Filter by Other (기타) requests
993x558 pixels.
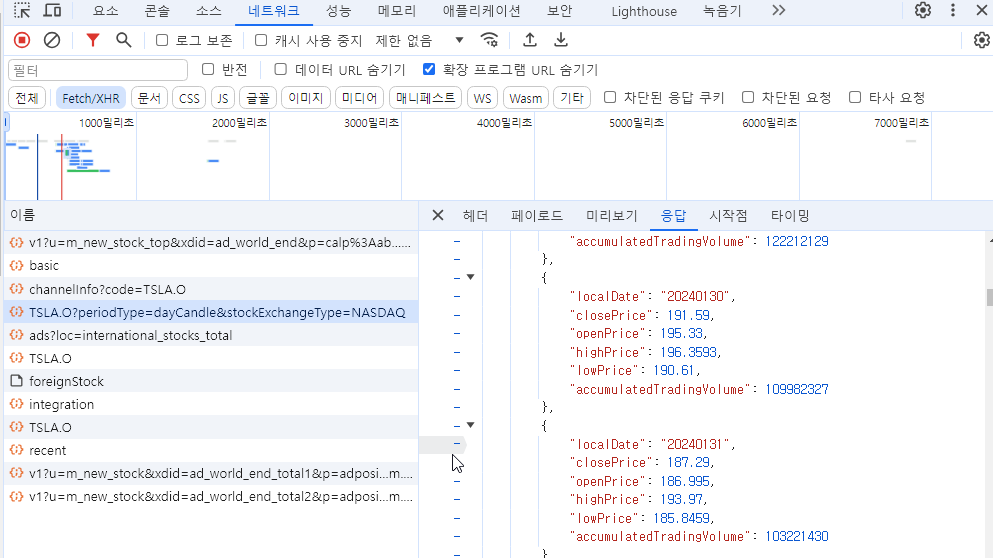pos(572,98)
